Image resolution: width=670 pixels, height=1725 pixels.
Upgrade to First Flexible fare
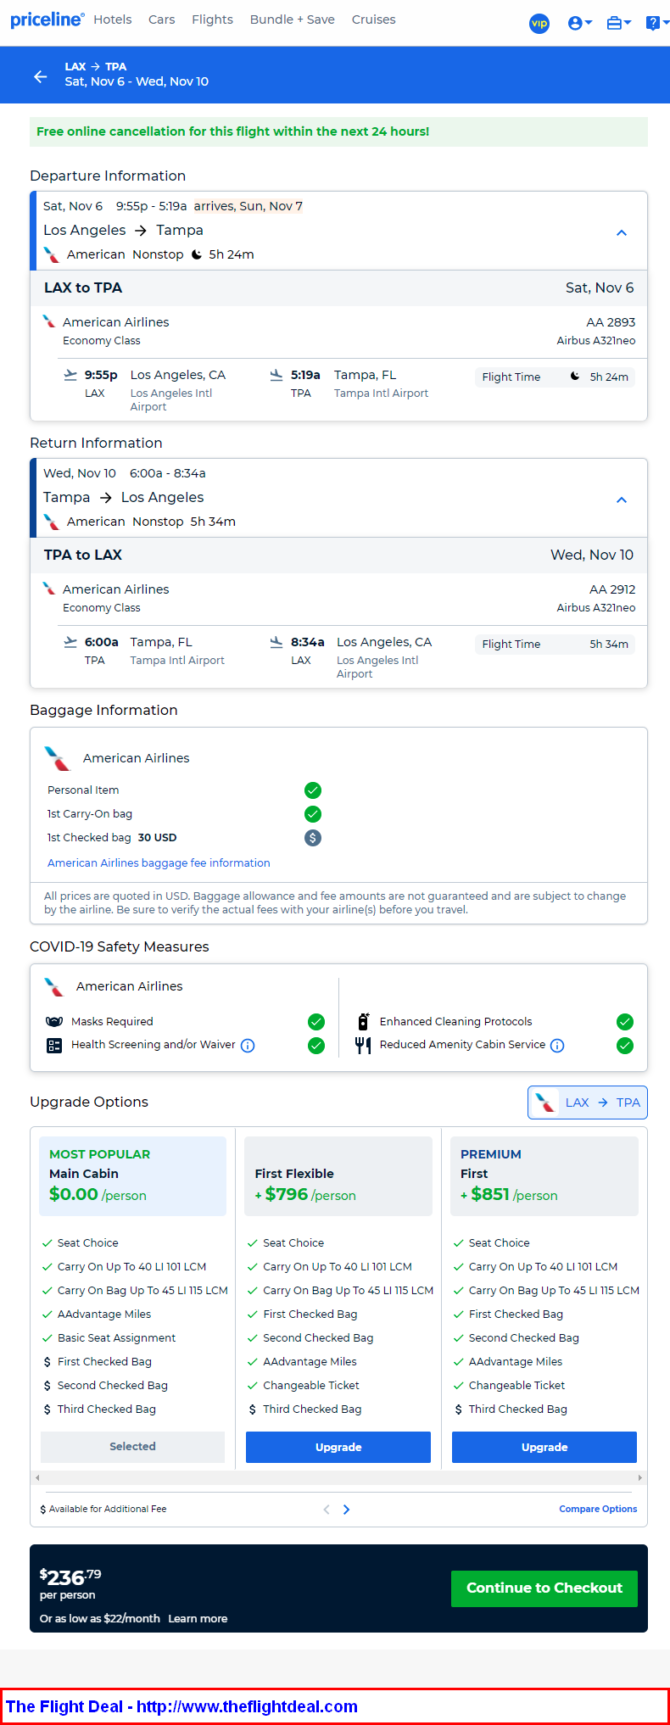tap(338, 1447)
